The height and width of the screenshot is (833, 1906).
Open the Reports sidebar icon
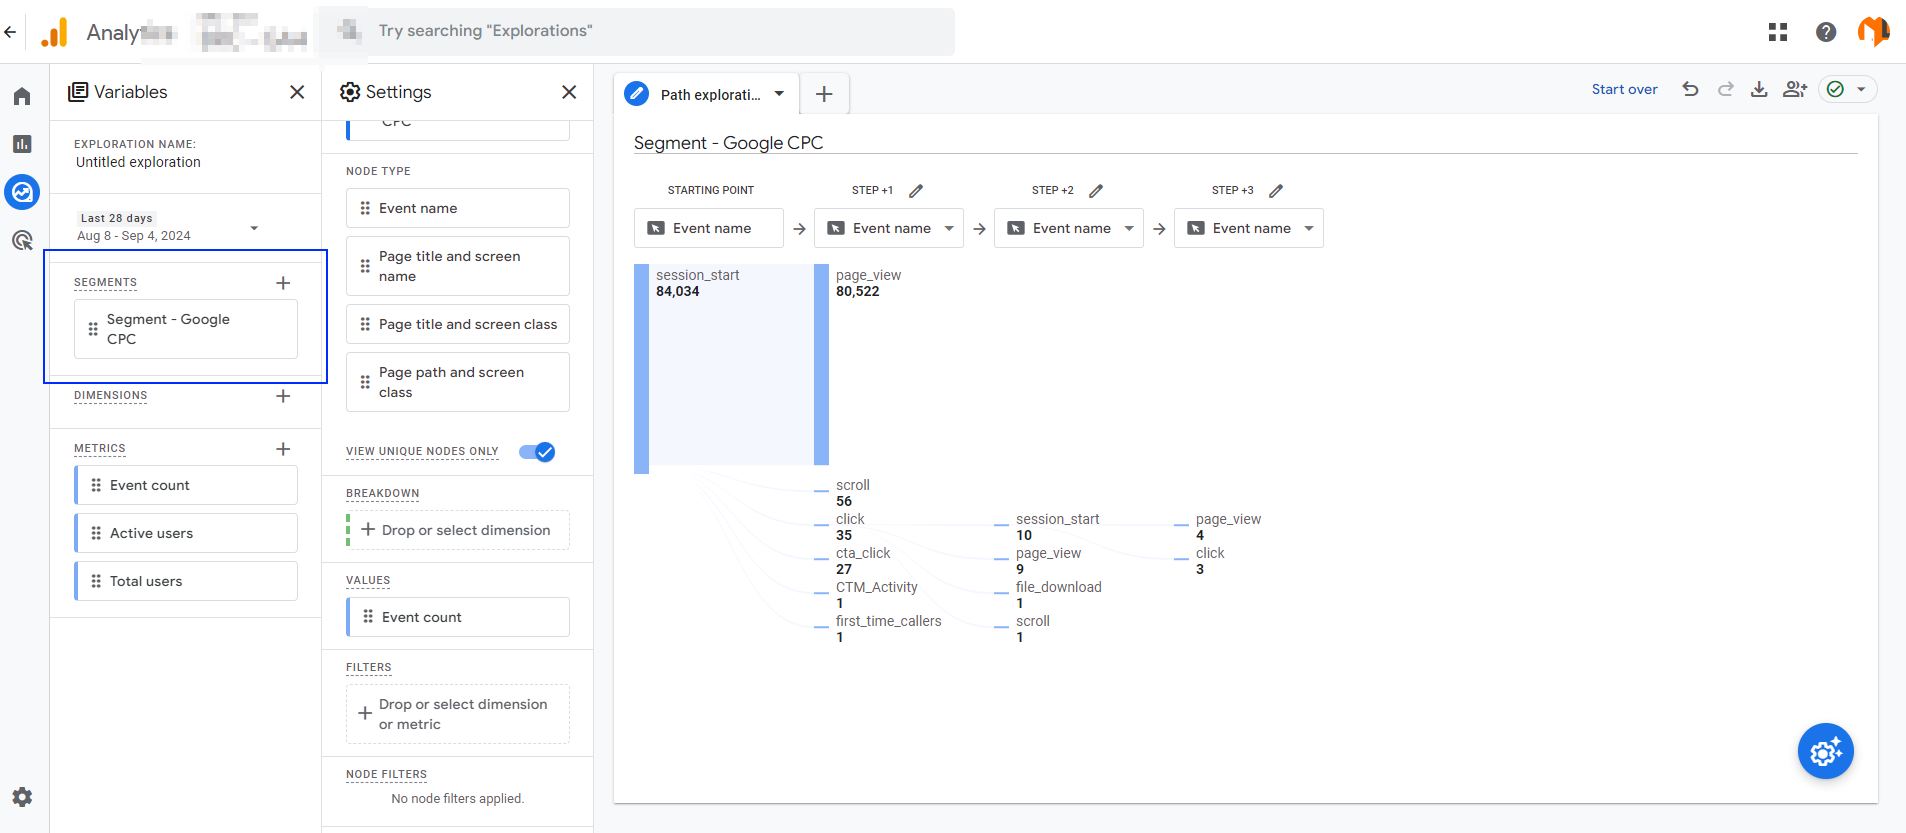pyautogui.click(x=22, y=144)
